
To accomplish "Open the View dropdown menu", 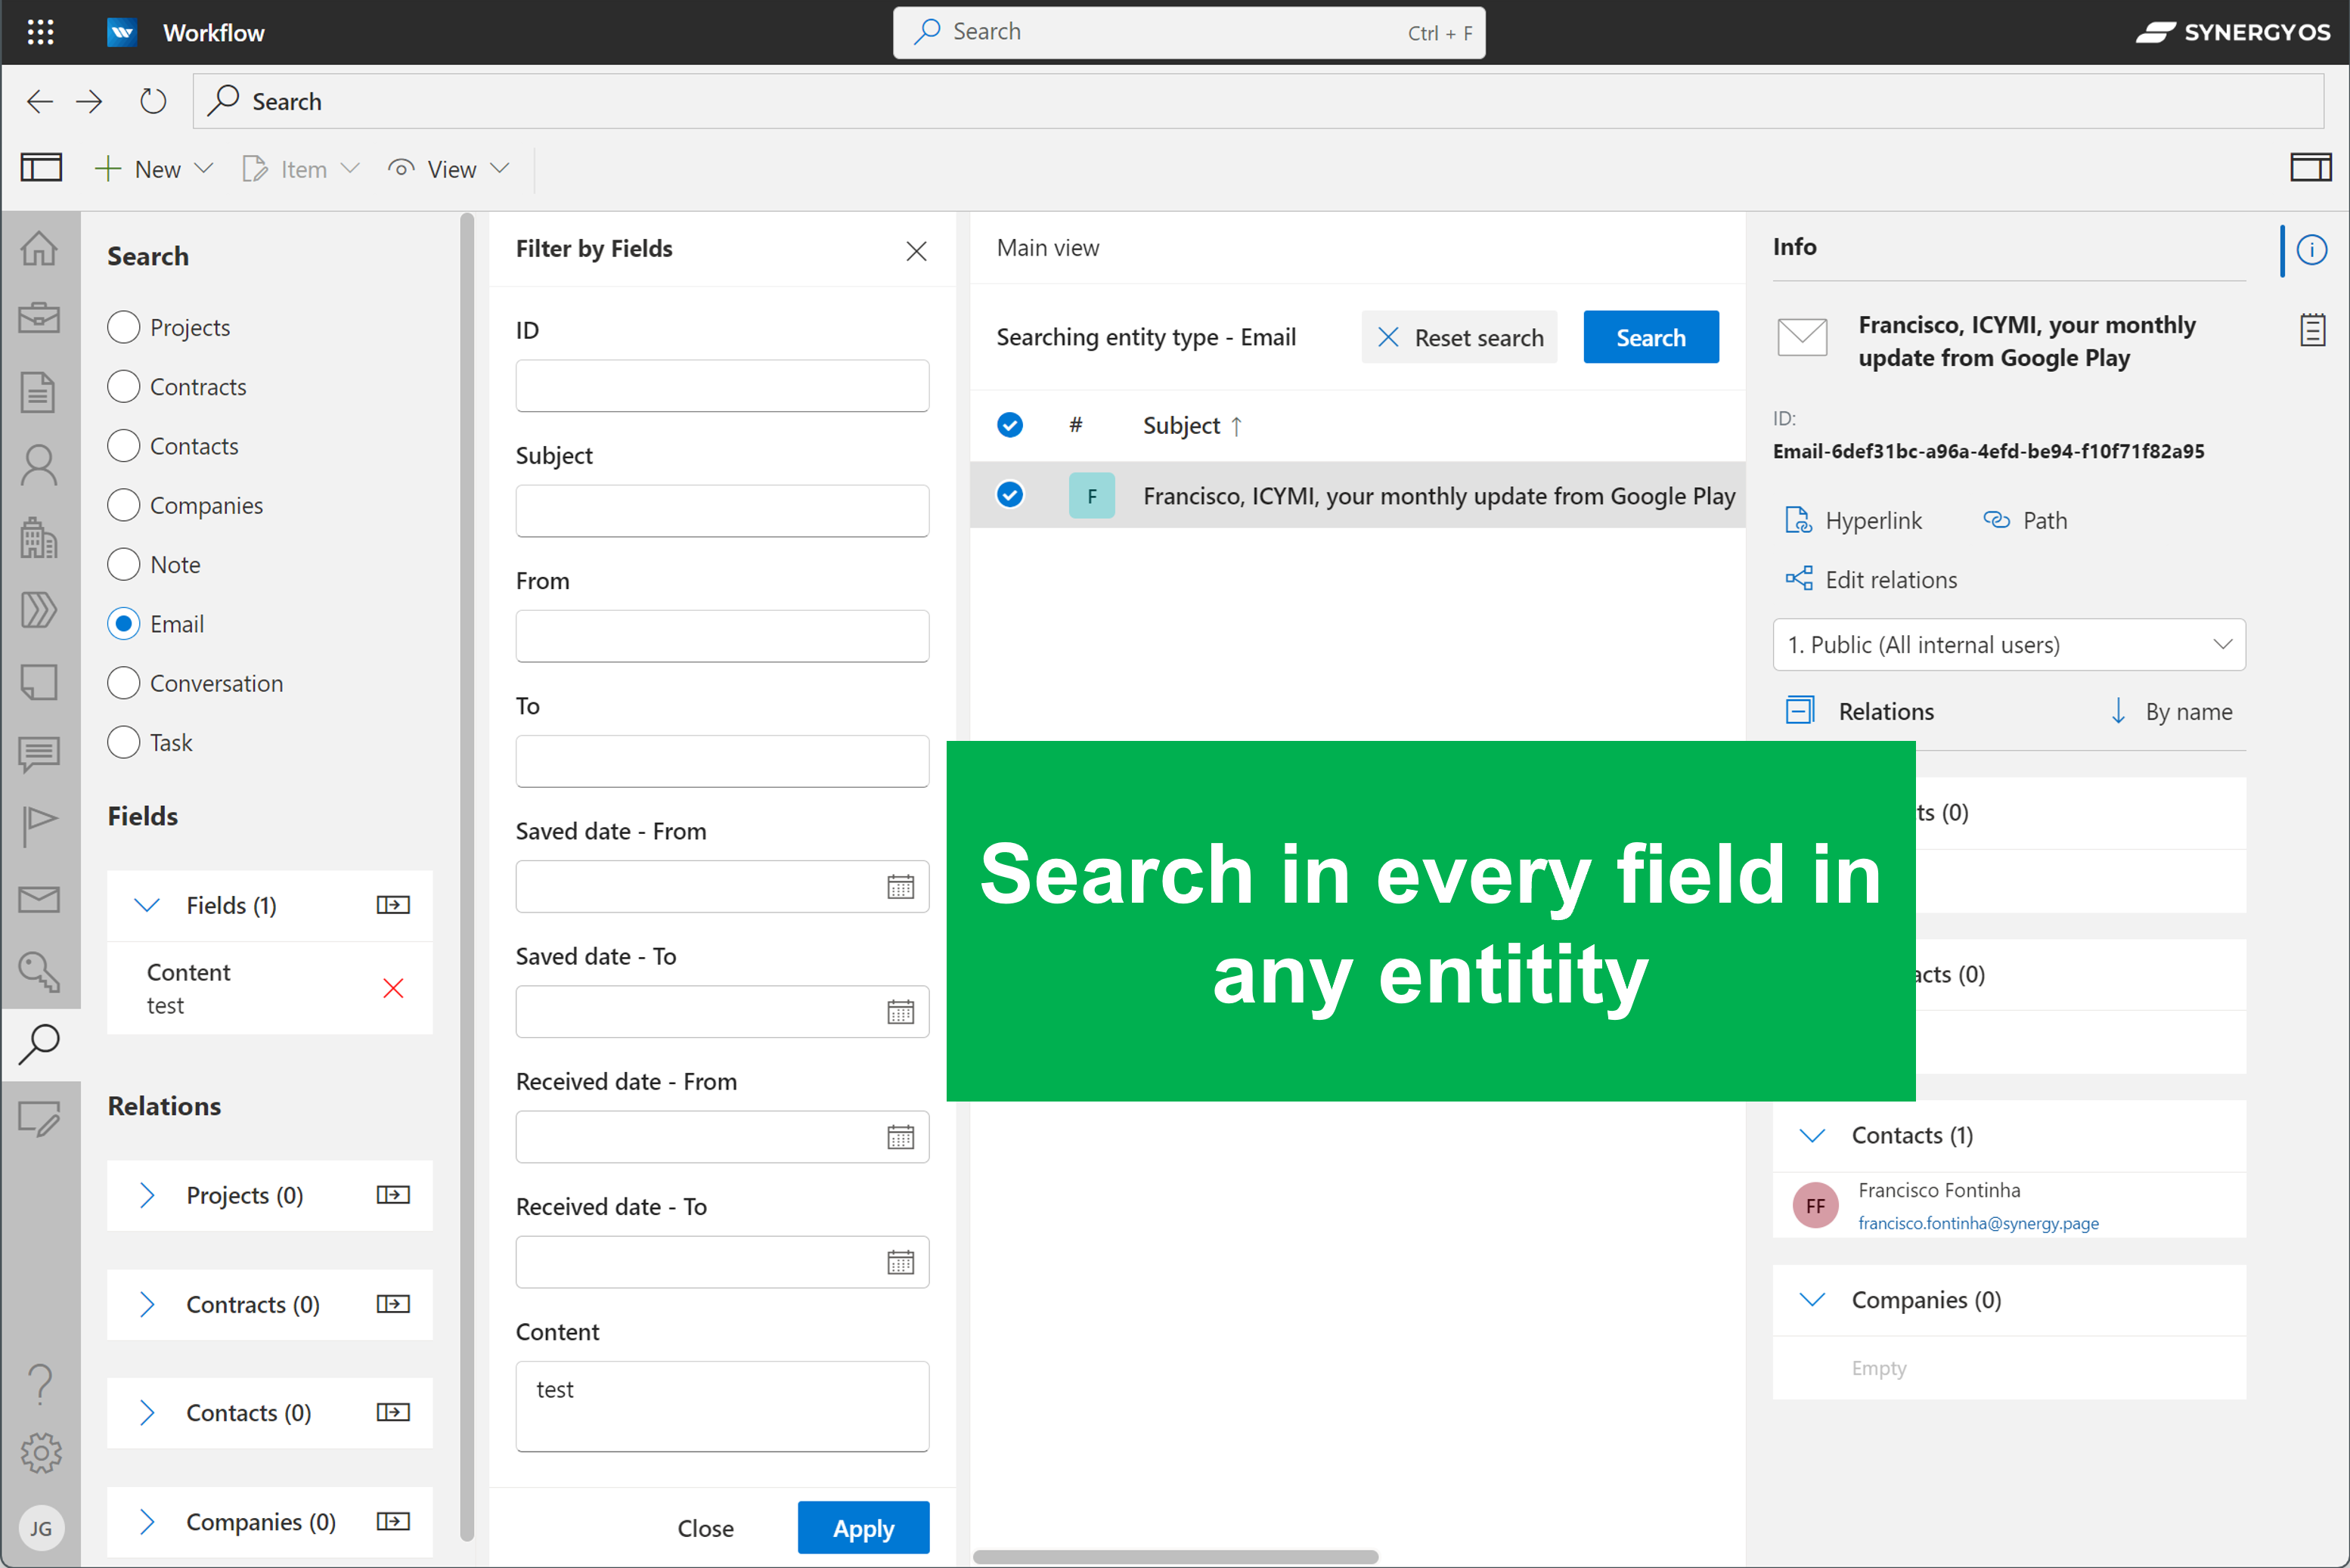I will point(450,169).
